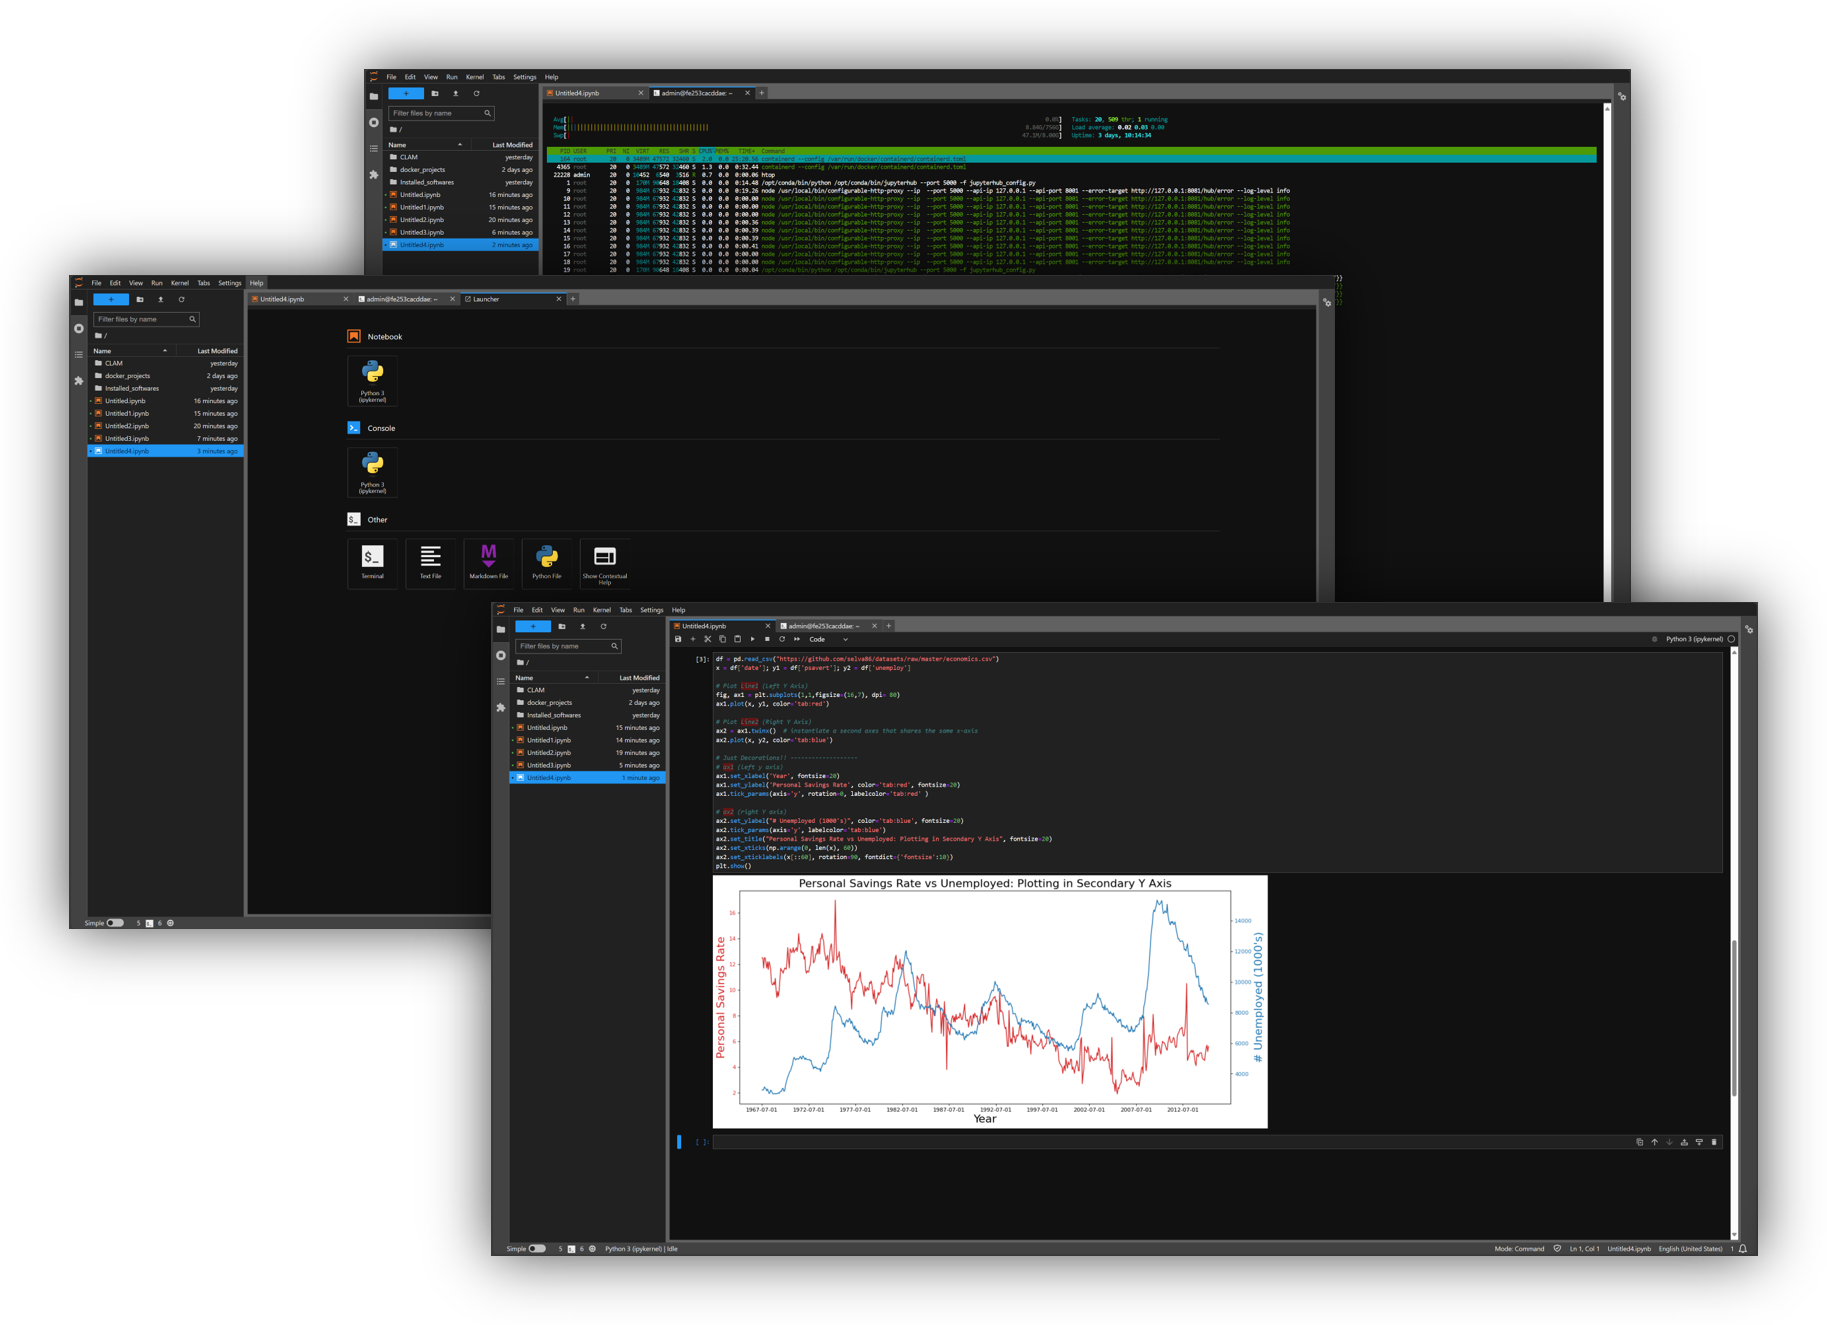Click Mode: Command in the status bar

click(1519, 1249)
